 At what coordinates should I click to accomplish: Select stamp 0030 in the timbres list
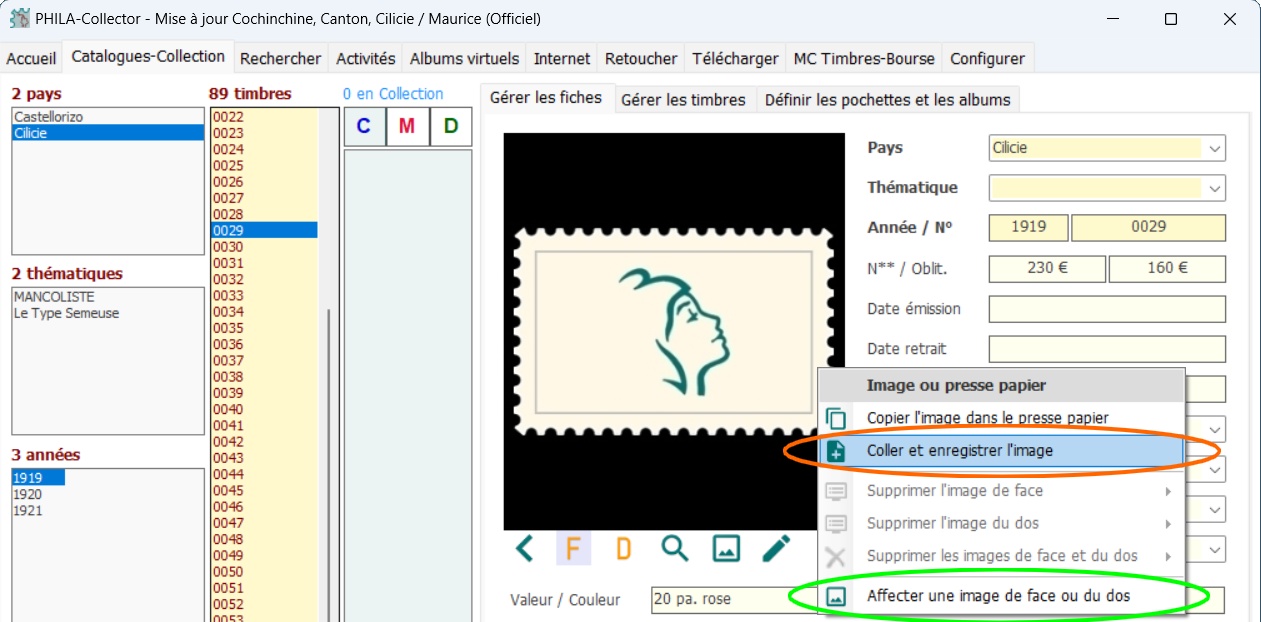(264, 247)
